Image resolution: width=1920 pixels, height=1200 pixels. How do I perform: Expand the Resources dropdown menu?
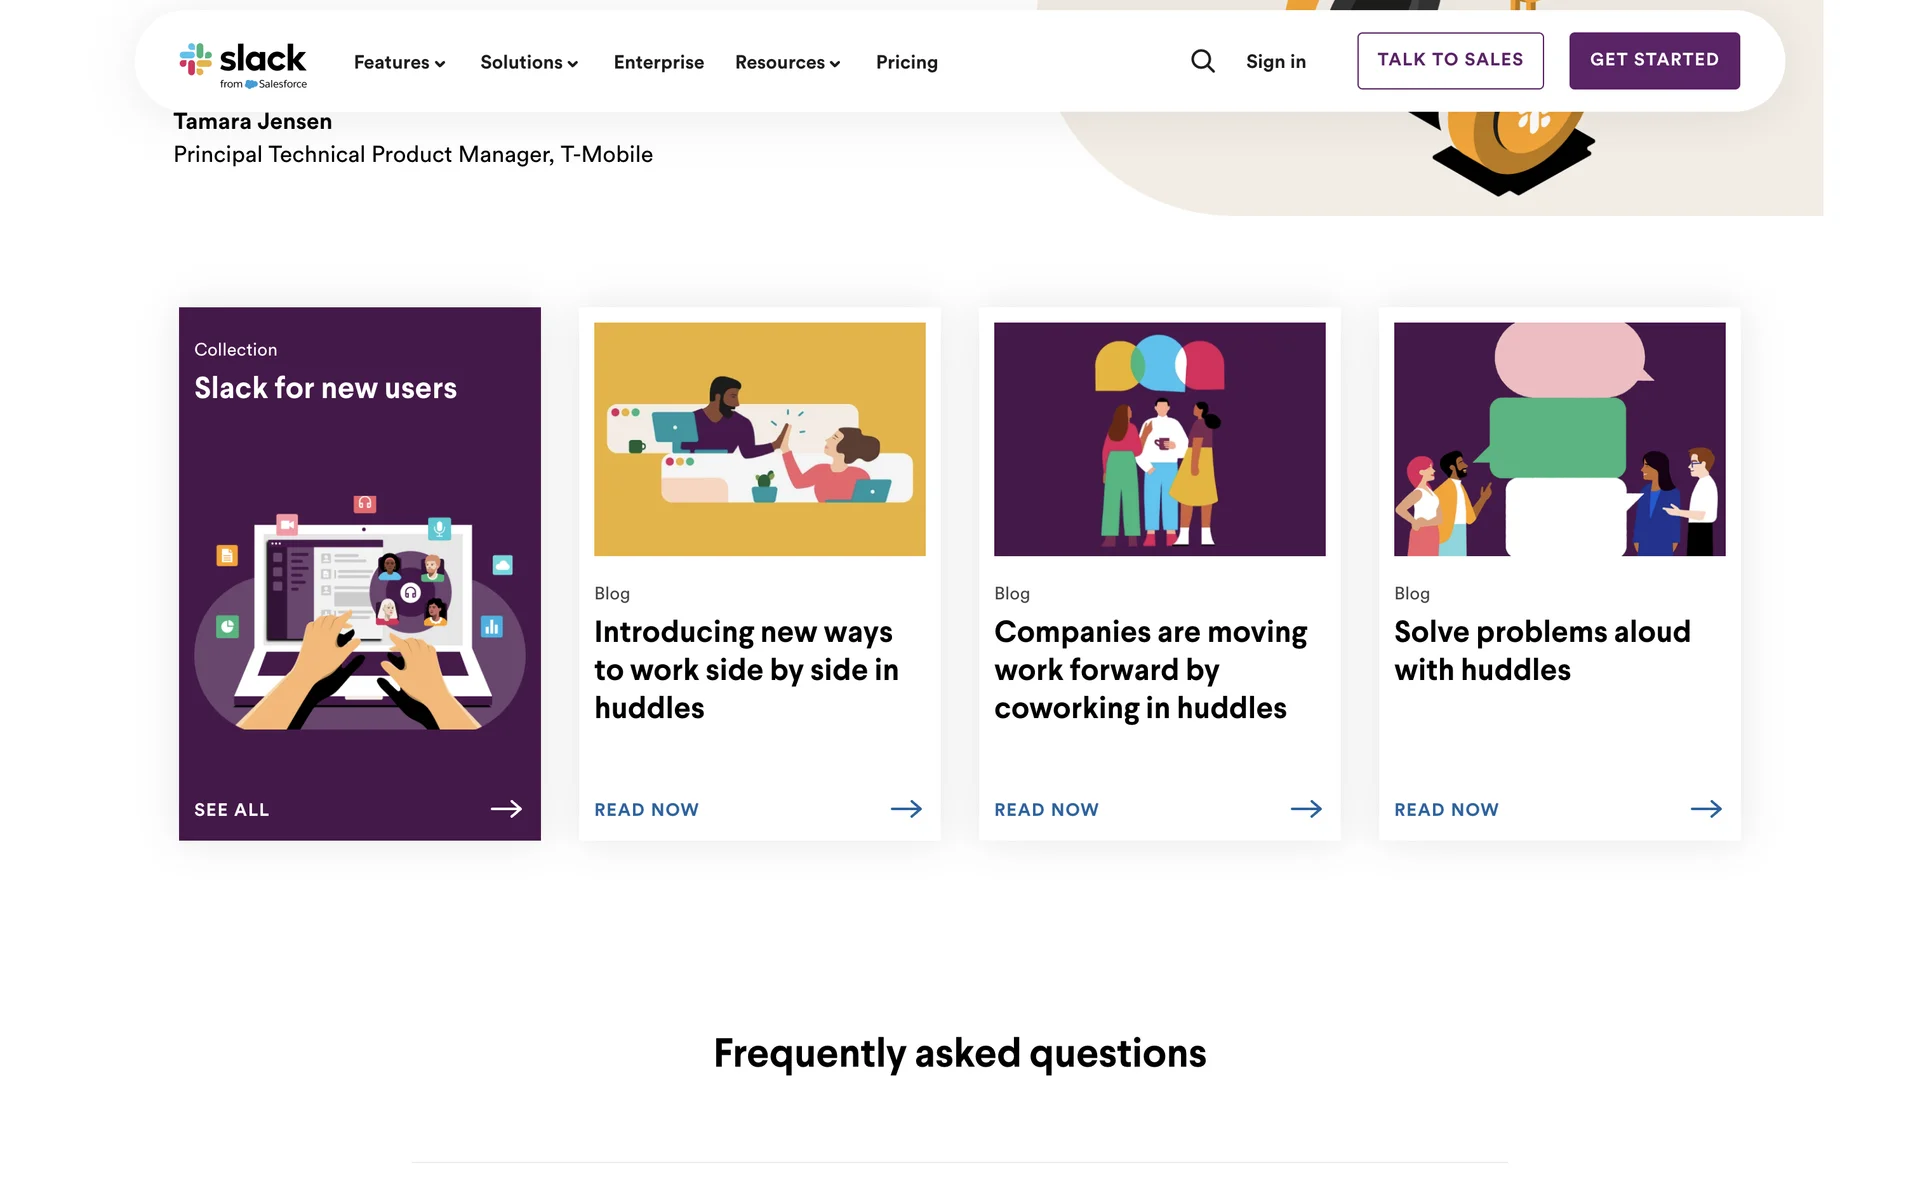click(787, 63)
